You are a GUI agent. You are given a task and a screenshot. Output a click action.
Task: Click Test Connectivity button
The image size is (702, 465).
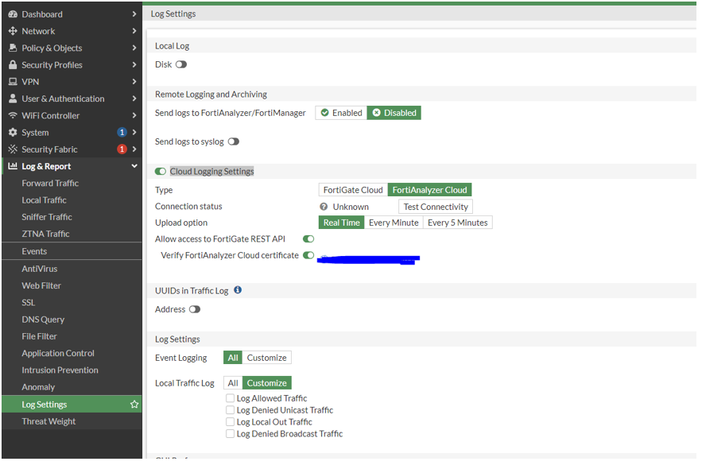coord(435,207)
